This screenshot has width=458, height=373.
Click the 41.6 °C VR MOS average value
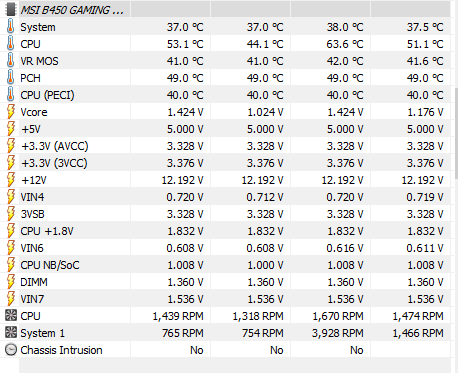point(425,61)
